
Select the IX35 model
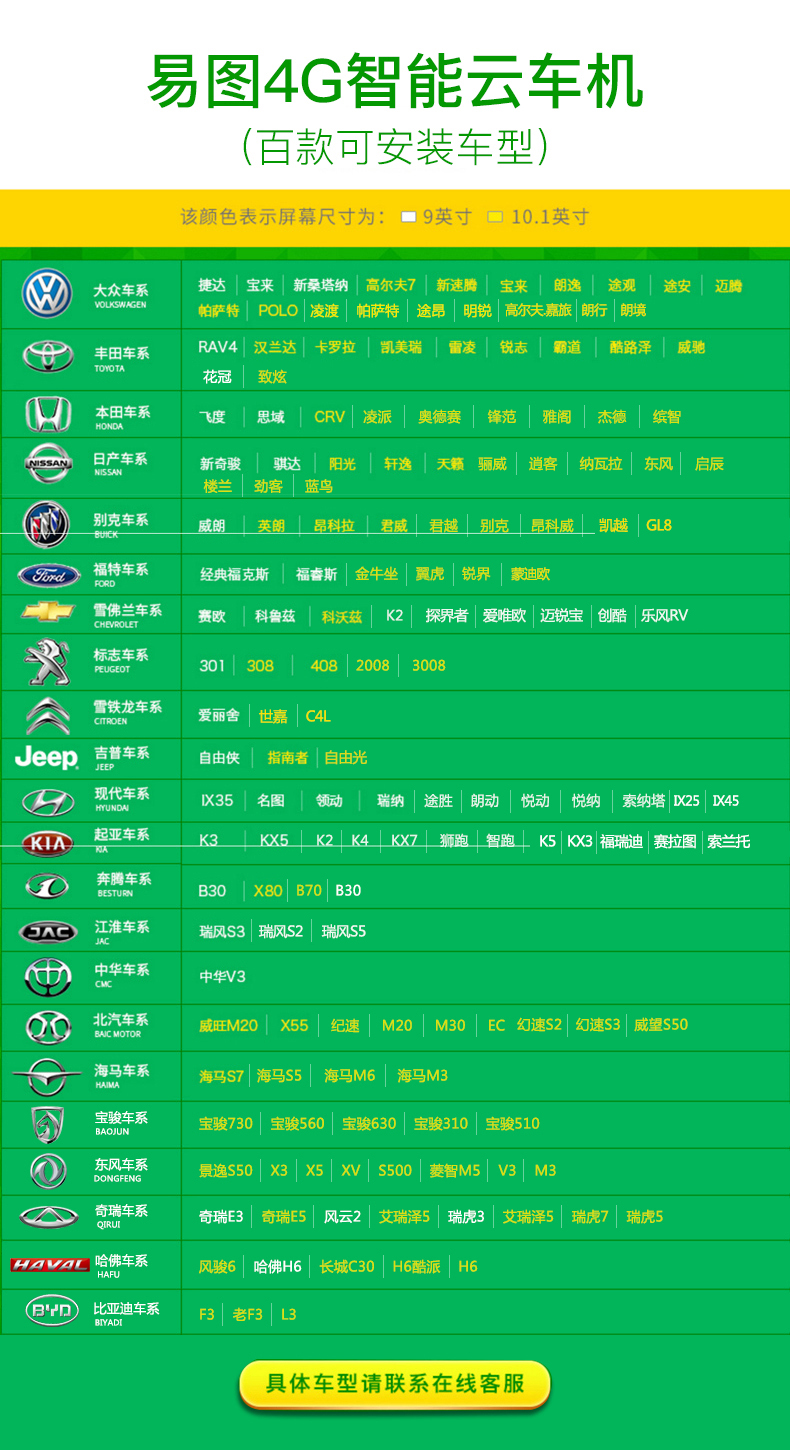pyautogui.click(x=217, y=801)
